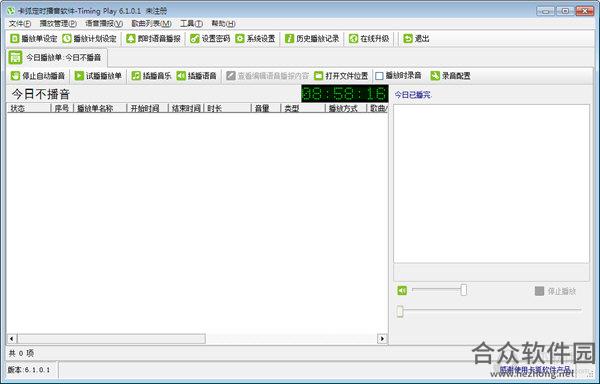Click the title bar application icon
Screen dimensions: 600x384
coord(11,10)
